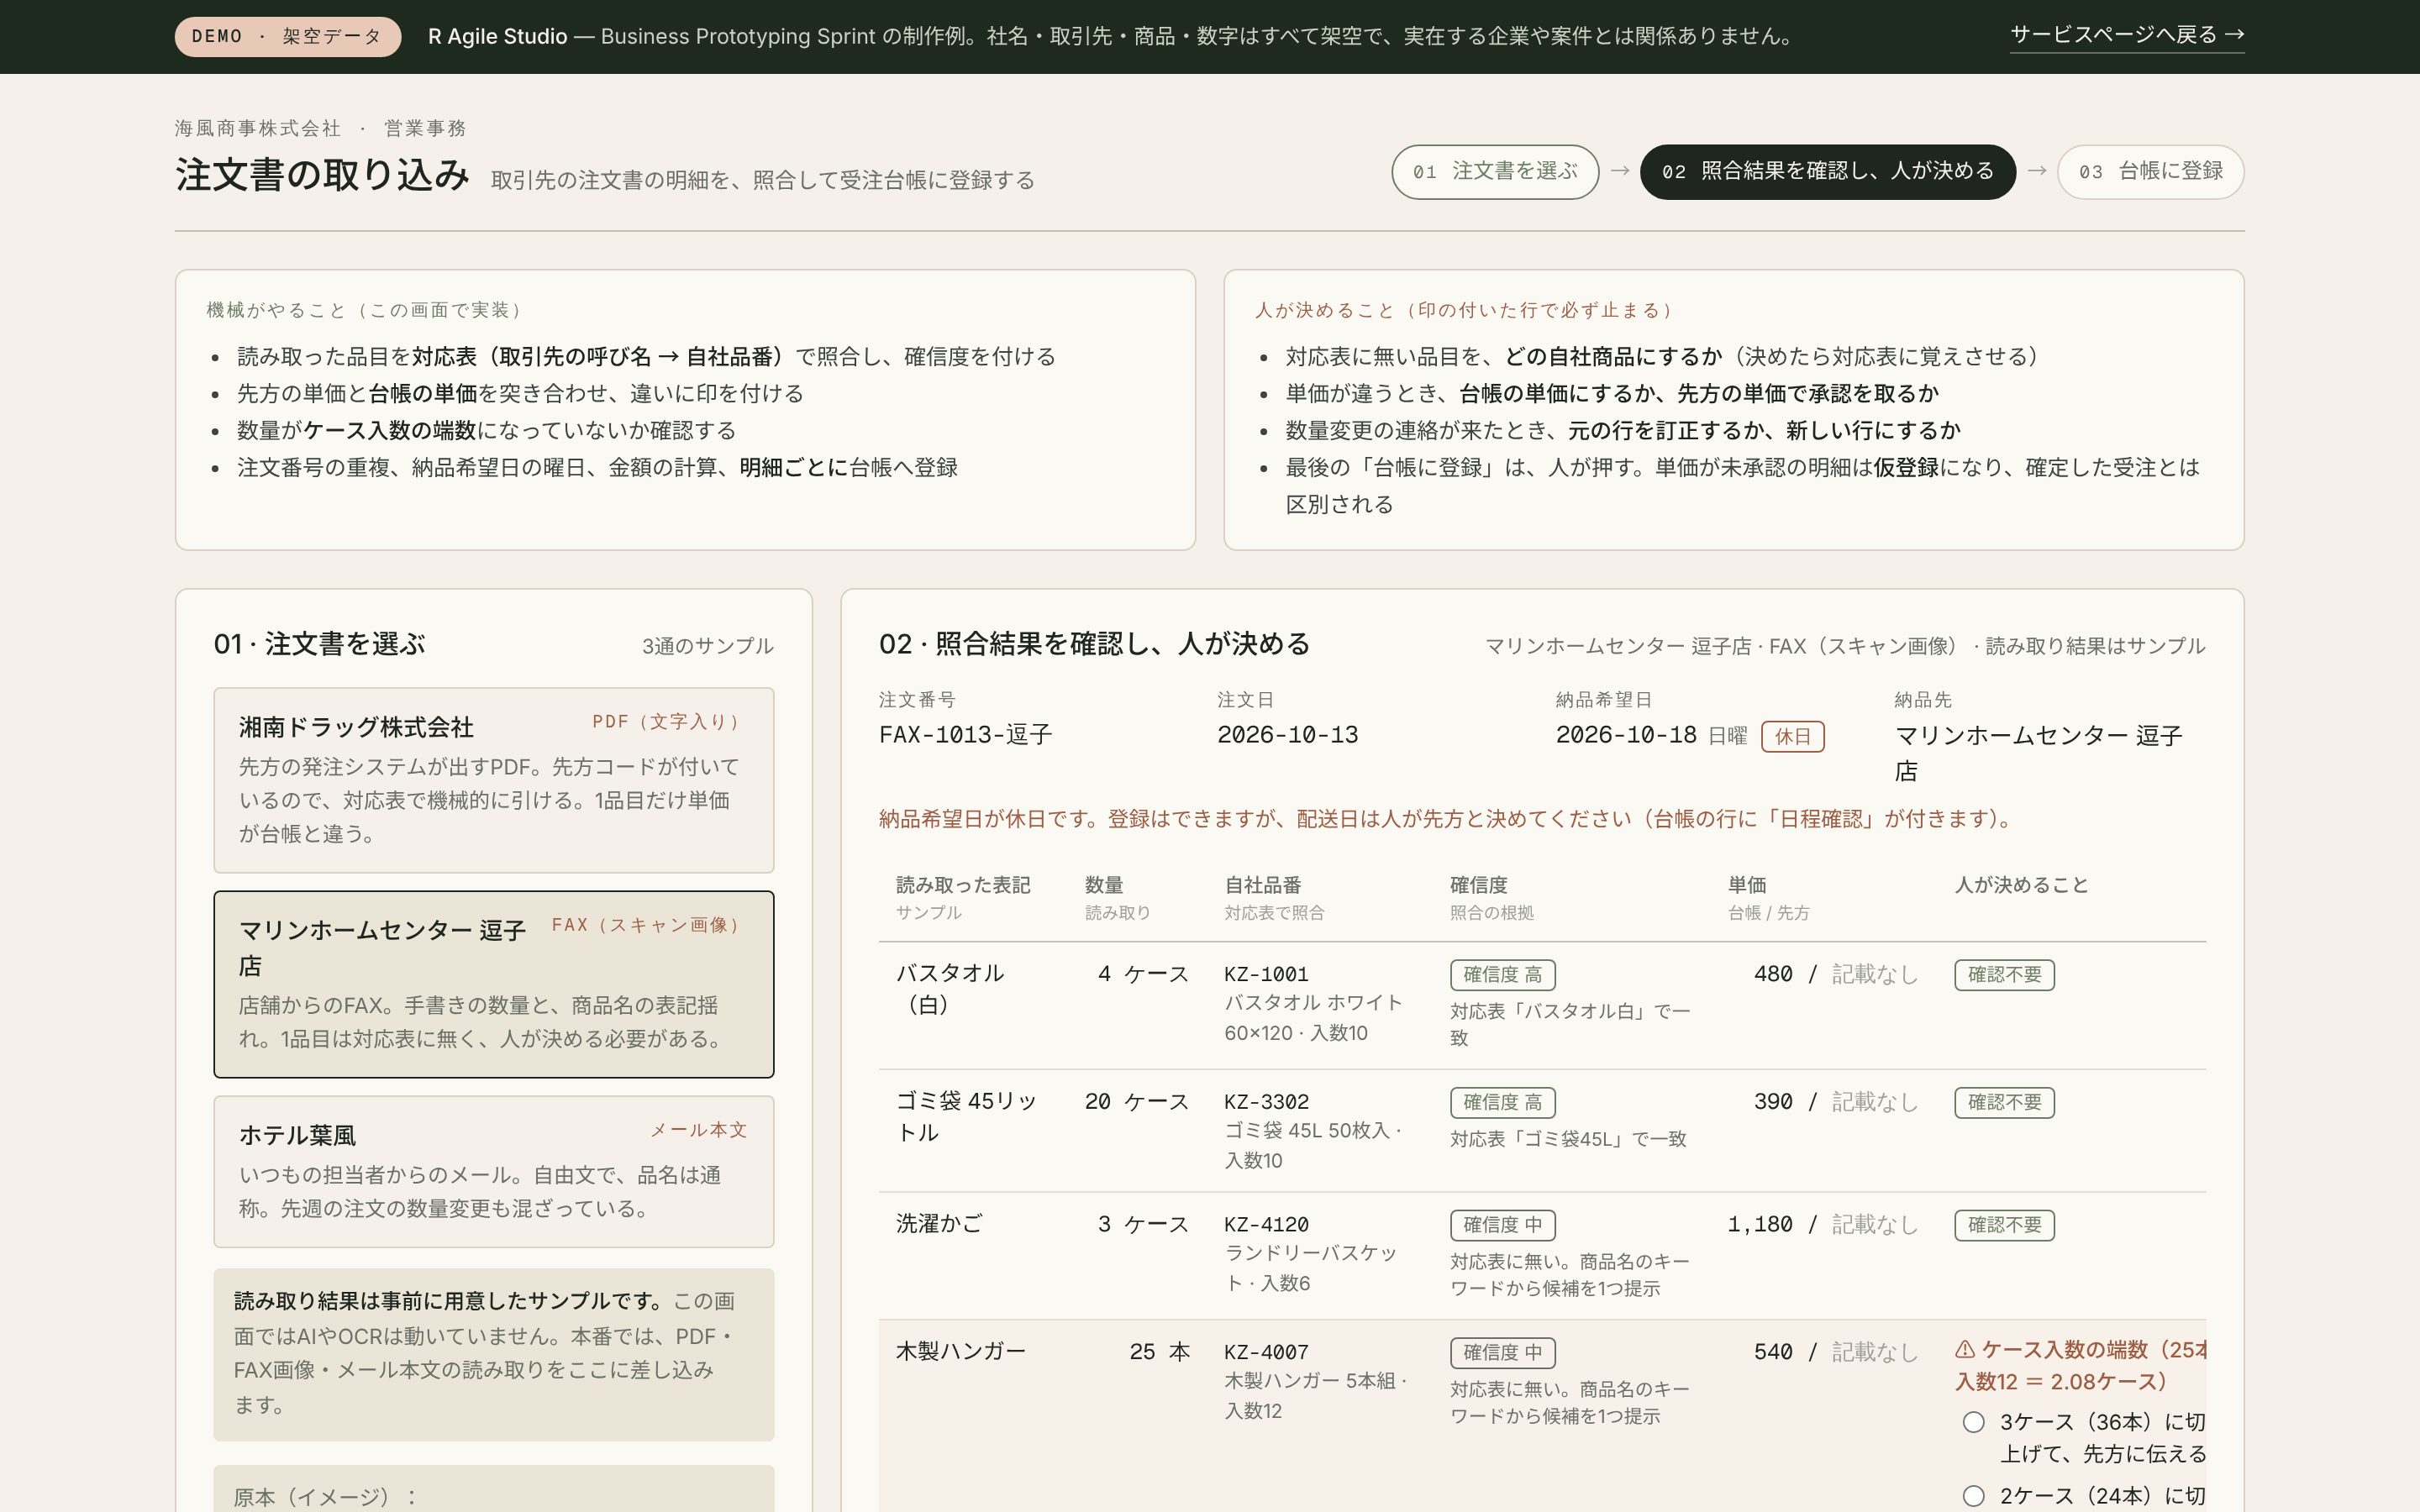Click the delivery date 2026-10-18
Viewport: 2420px width, 1512px height.
1626,735
